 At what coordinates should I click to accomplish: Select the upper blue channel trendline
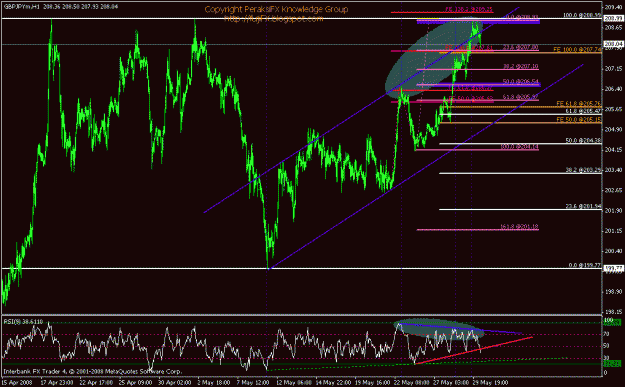(x=361, y=110)
